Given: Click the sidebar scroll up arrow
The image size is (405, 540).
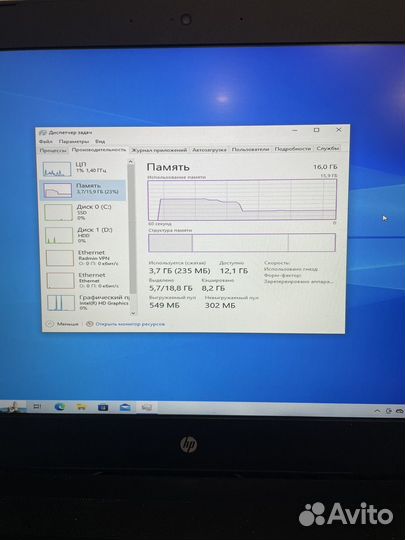Looking at the screenshot, I should (131, 162).
